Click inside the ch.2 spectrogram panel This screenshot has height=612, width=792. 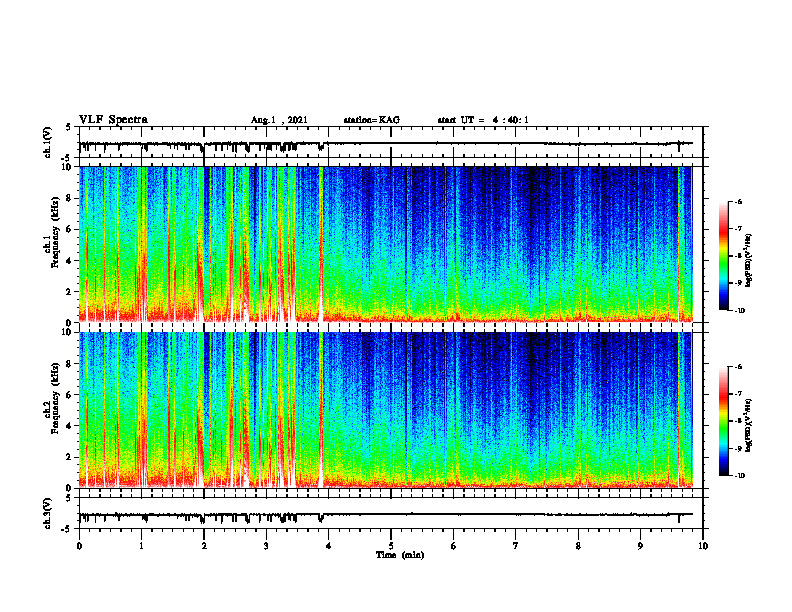pyautogui.click(x=386, y=410)
